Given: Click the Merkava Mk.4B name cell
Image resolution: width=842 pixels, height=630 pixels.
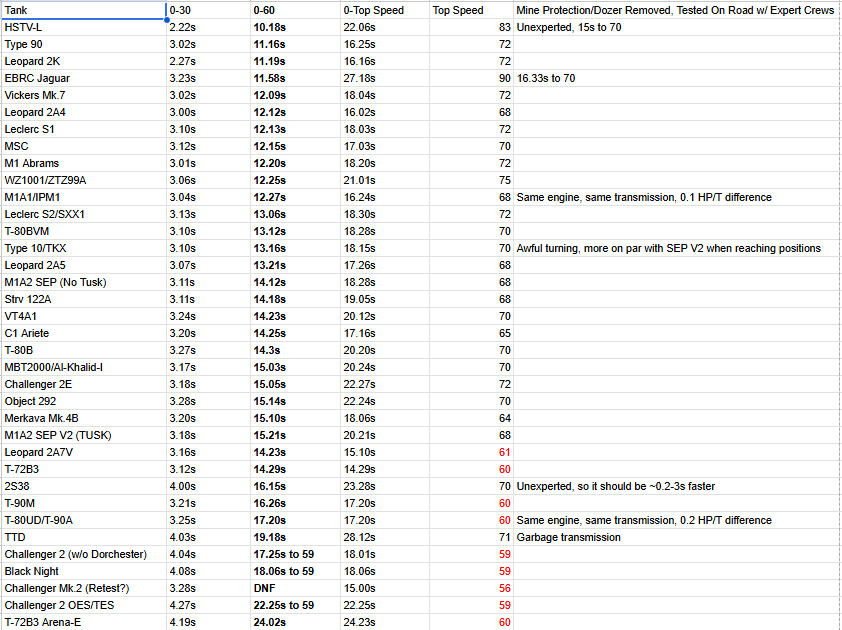Looking at the screenshot, I should tap(83, 418).
